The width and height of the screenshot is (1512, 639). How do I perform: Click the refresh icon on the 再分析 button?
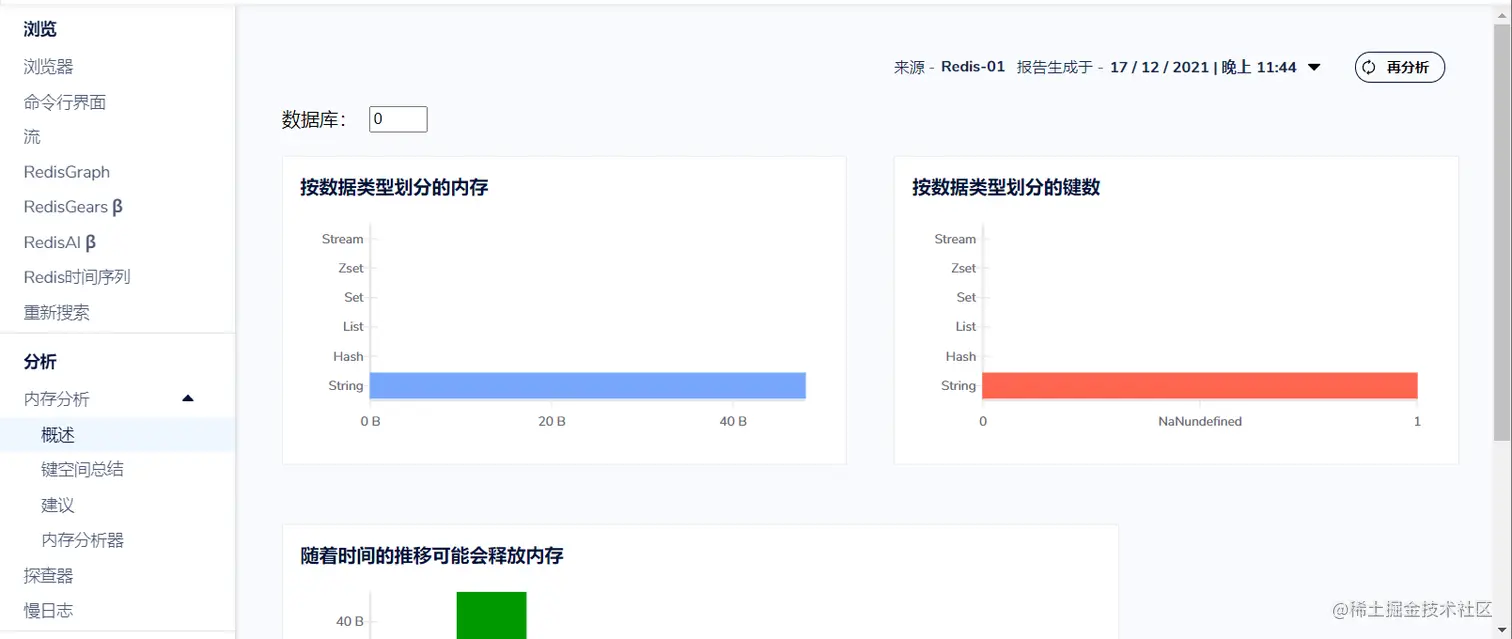click(1370, 67)
